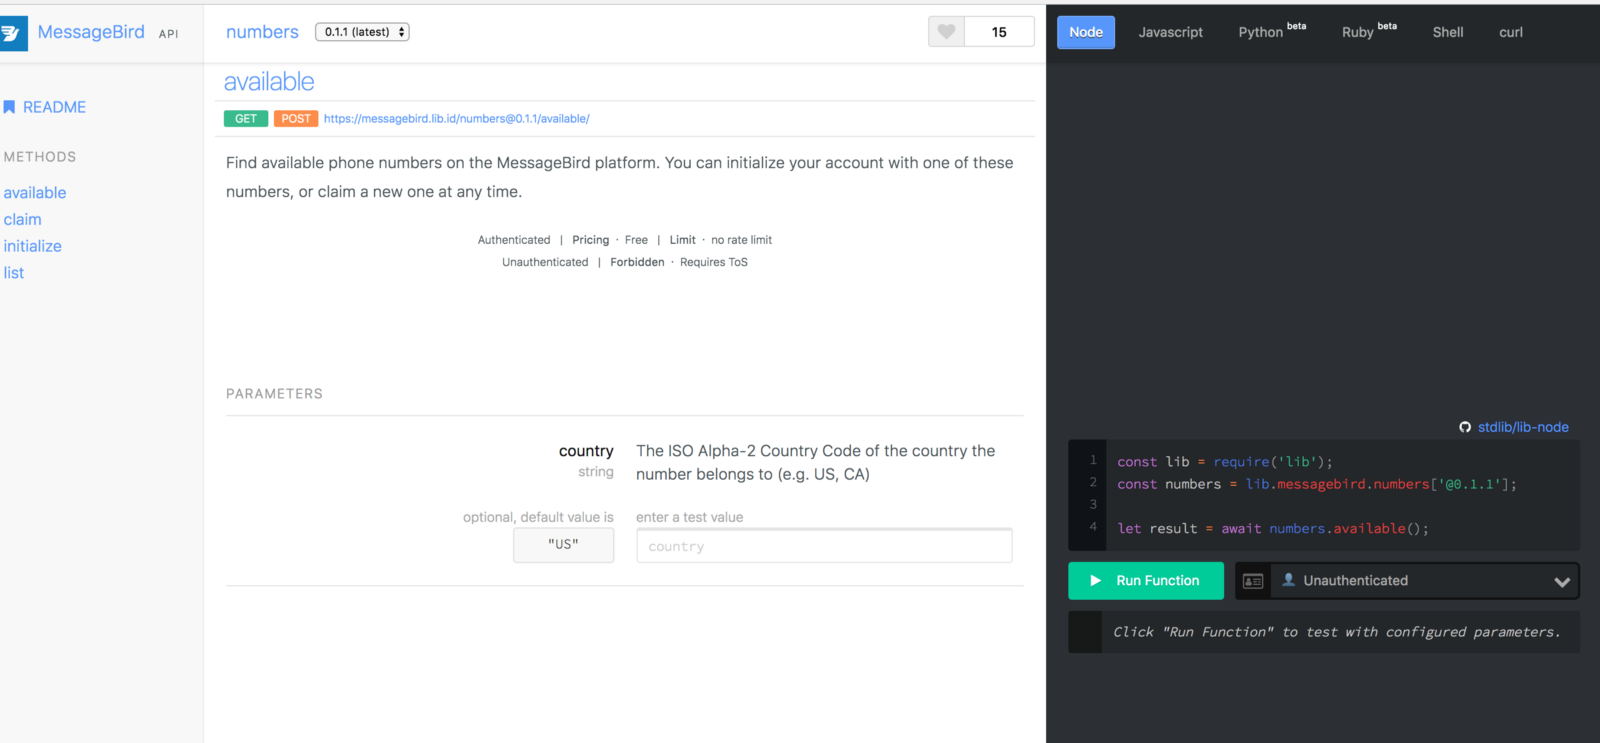Screen dimensions: 1600x743
Task: Click the play icon in Run Function
Action: [1095, 580]
